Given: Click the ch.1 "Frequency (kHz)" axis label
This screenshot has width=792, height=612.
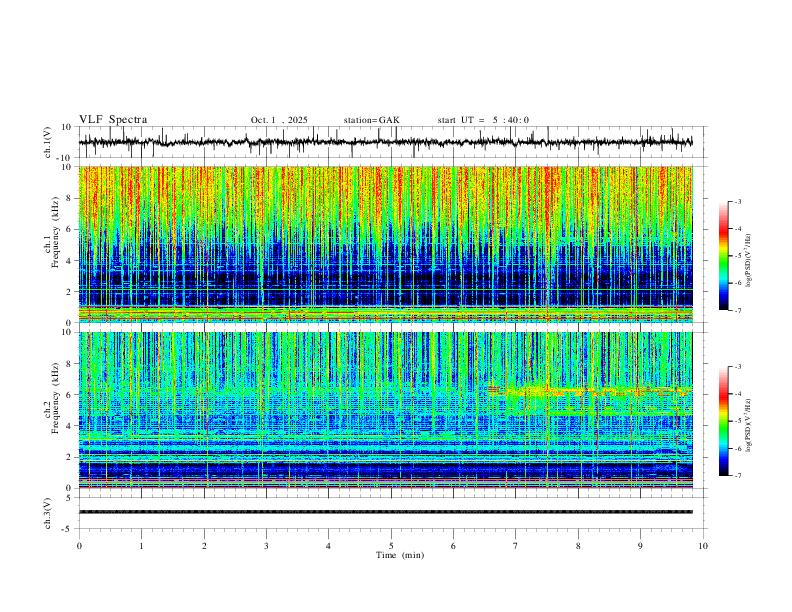Looking at the screenshot, I should coord(55,233).
